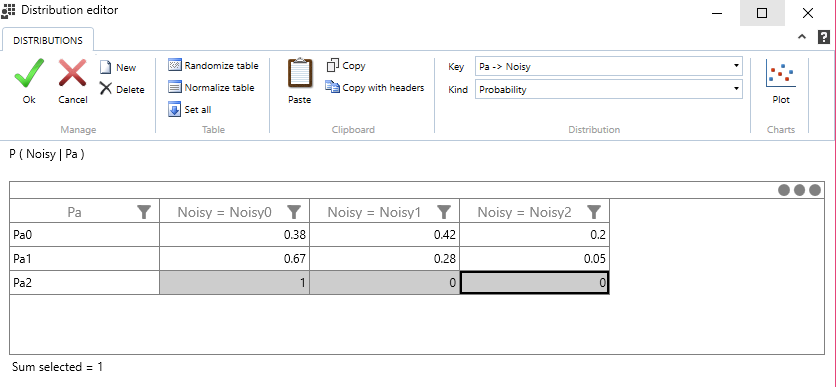836x387 pixels.
Task: Minimize the Distribution editor window
Action: (717, 13)
